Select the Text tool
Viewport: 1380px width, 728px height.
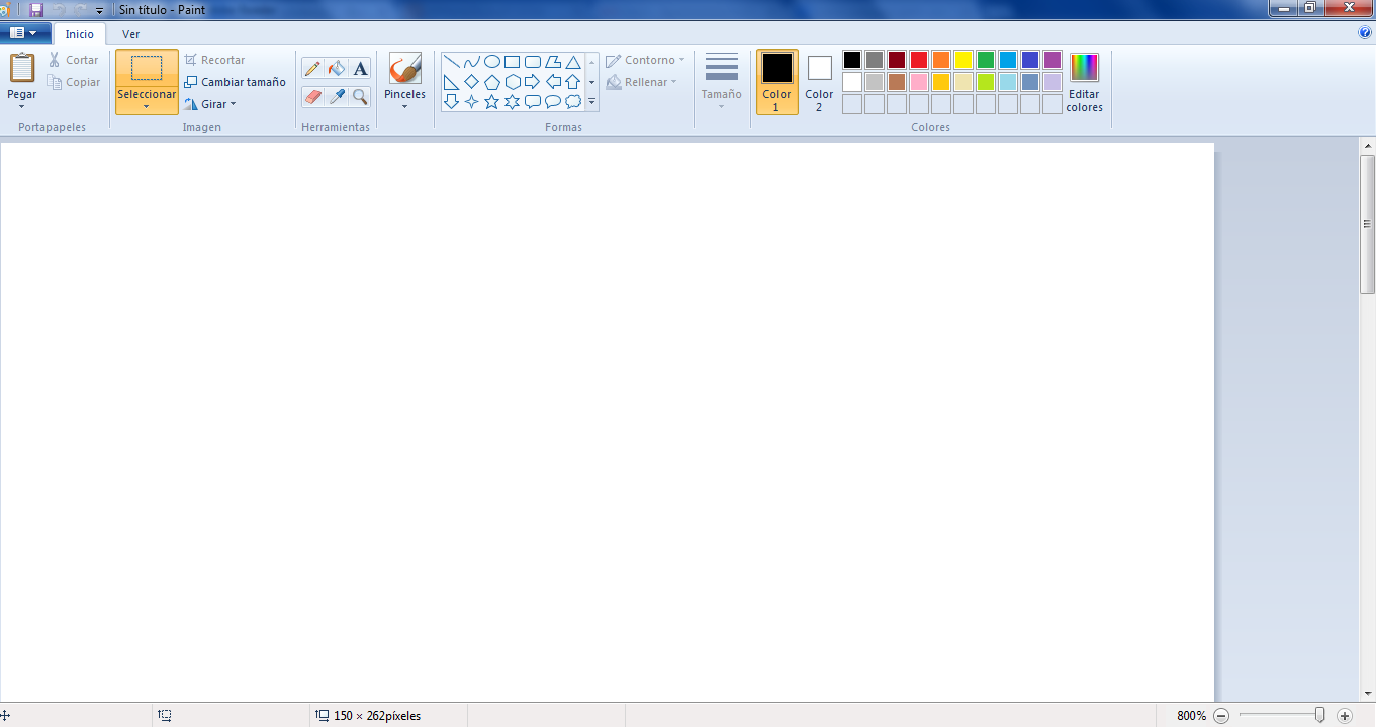(x=360, y=68)
